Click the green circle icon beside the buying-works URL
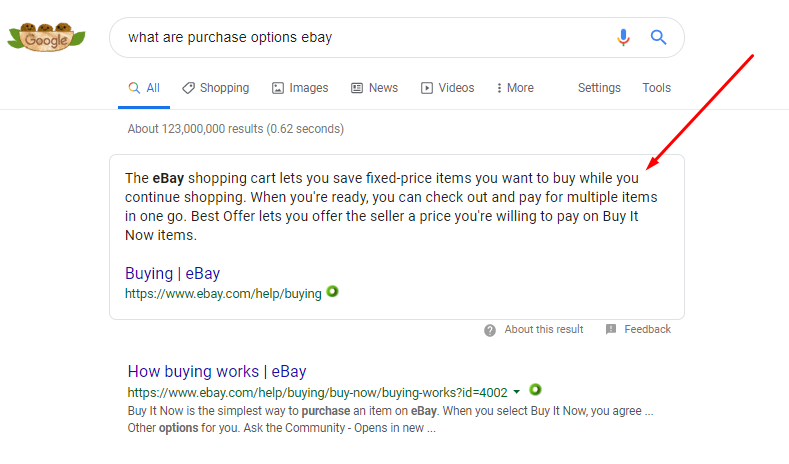The image size is (789, 464). (536, 389)
